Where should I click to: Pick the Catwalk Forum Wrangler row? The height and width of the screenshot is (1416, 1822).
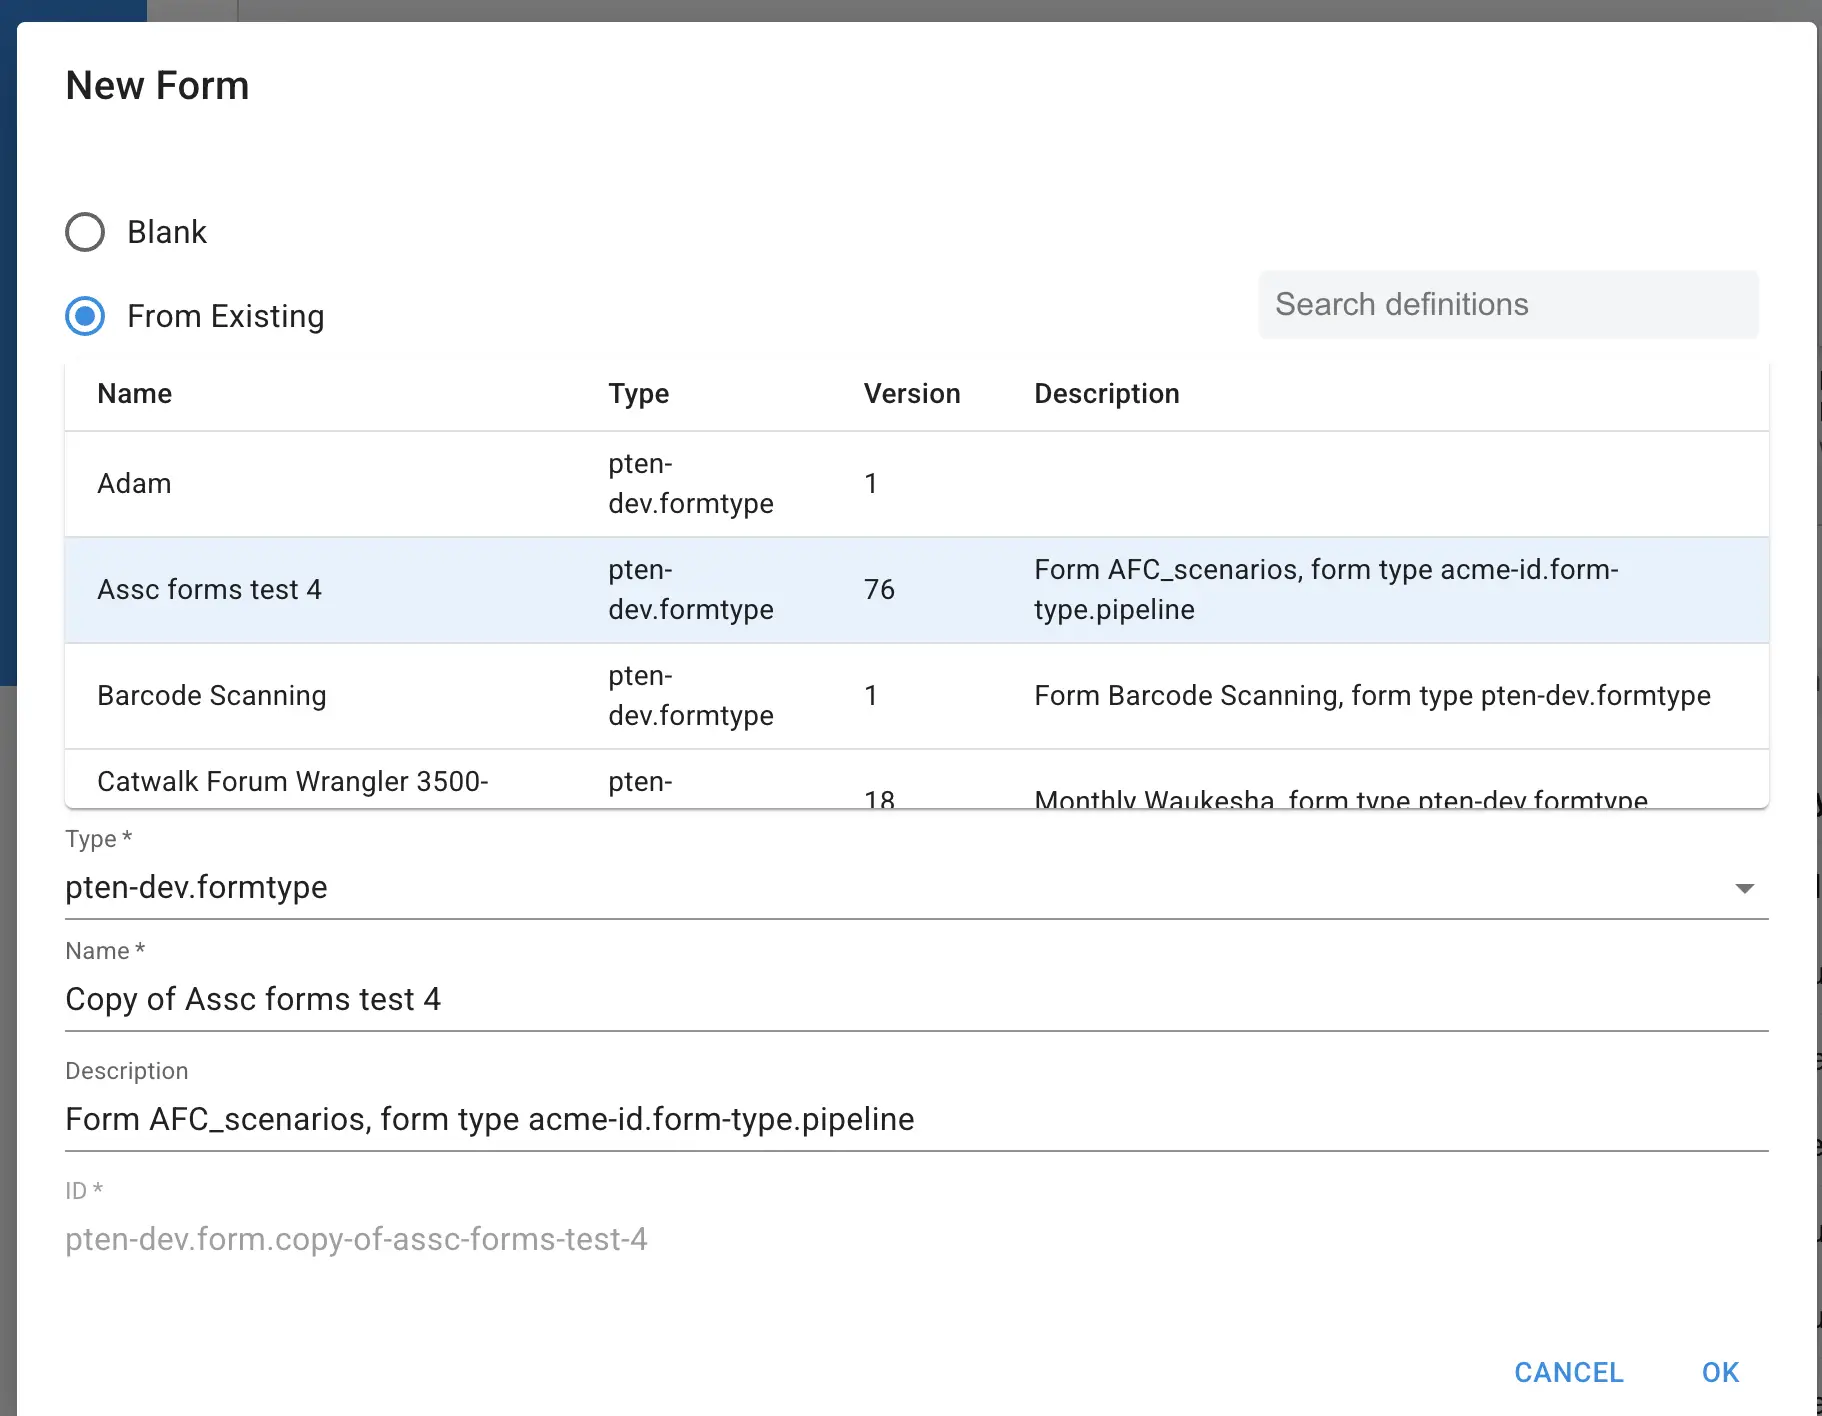[x=292, y=782]
